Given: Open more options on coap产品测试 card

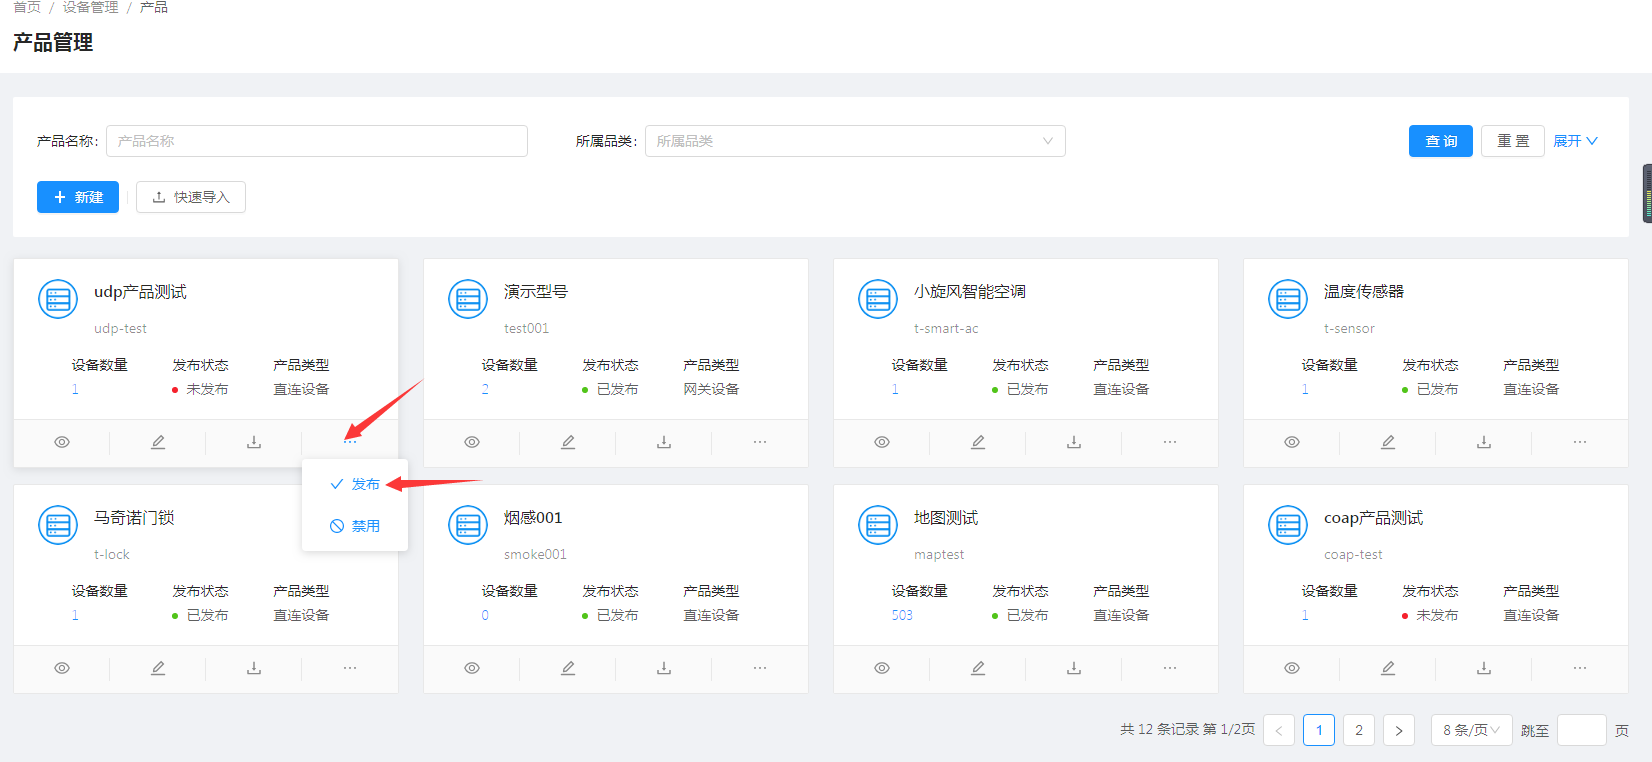Looking at the screenshot, I should pyautogui.click(x=1579, y=668).
